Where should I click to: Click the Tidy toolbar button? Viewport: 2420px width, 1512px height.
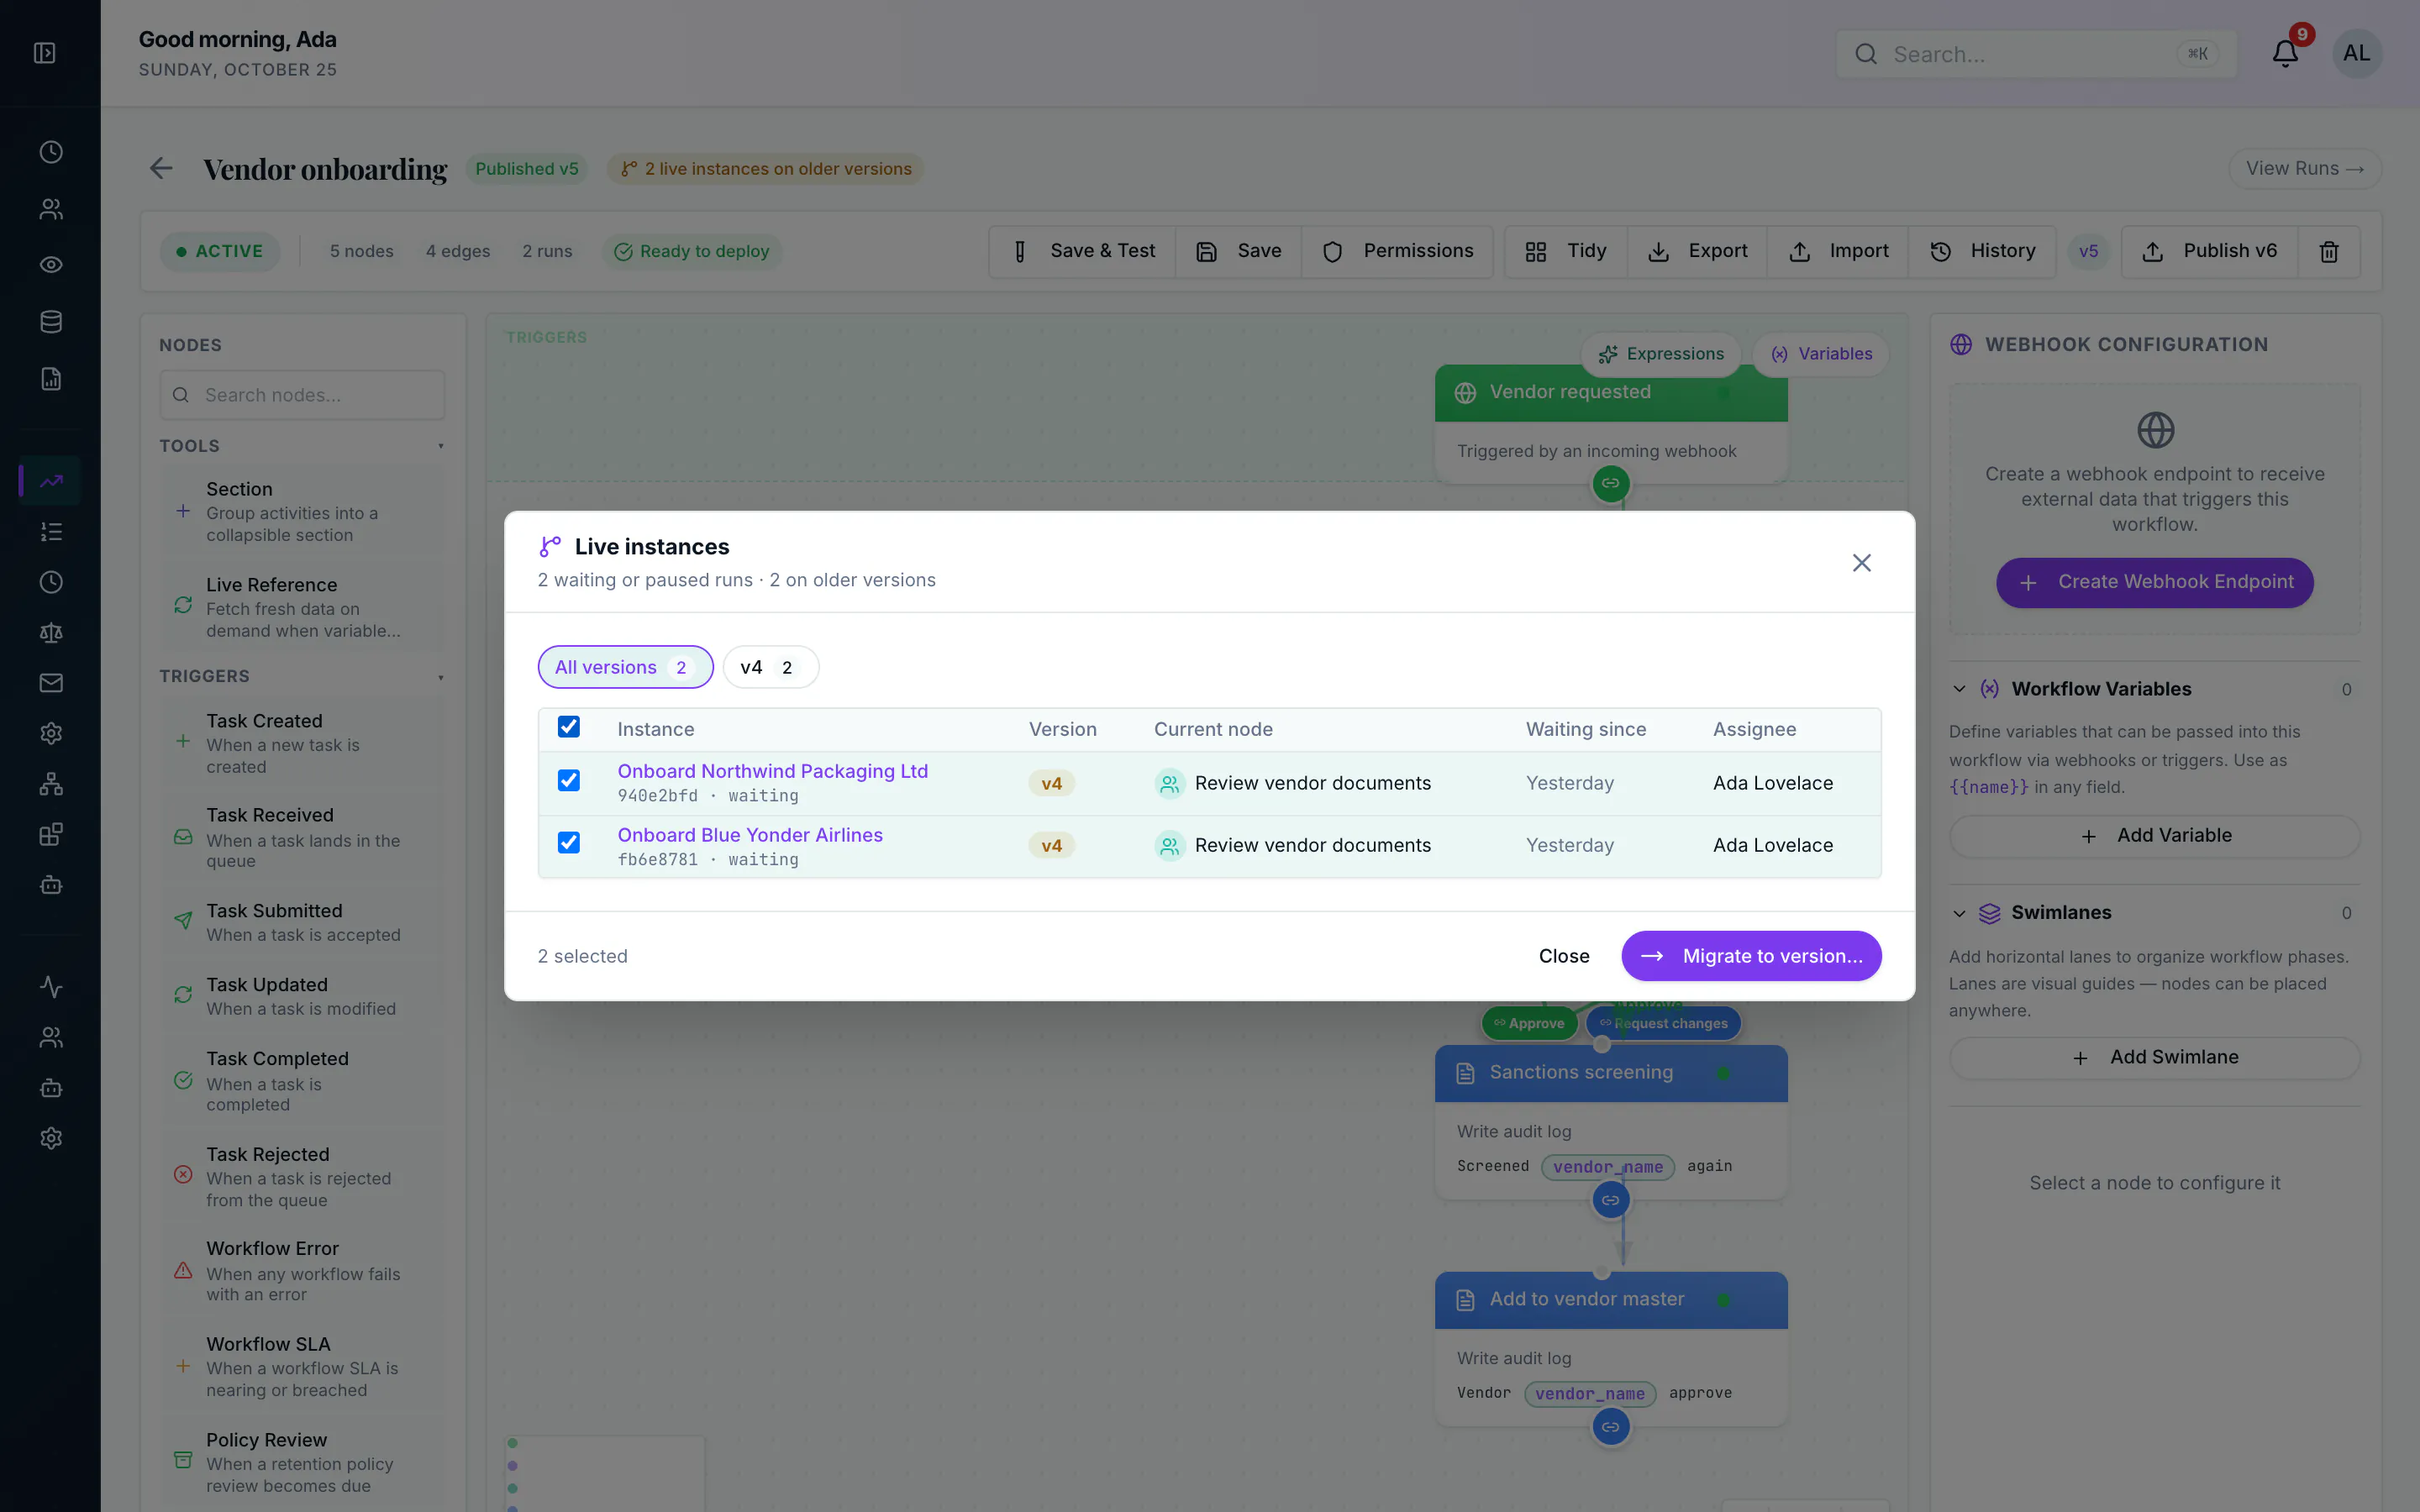[1566, 251]
